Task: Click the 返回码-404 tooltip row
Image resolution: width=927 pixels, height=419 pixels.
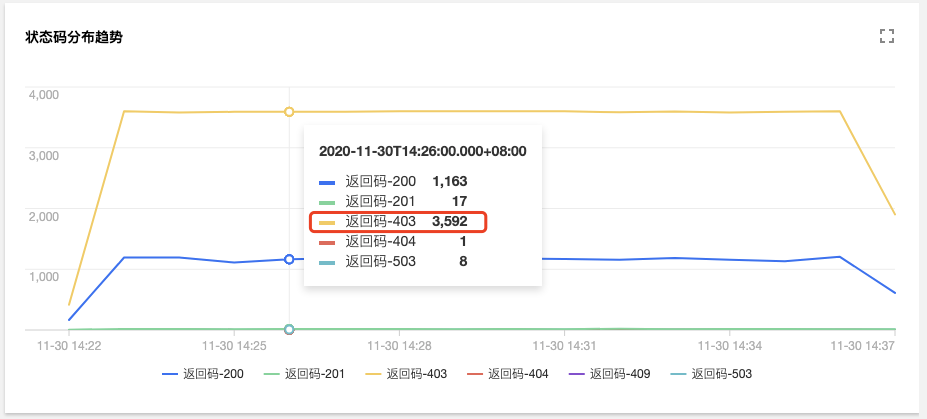Action: coord(393,242)
